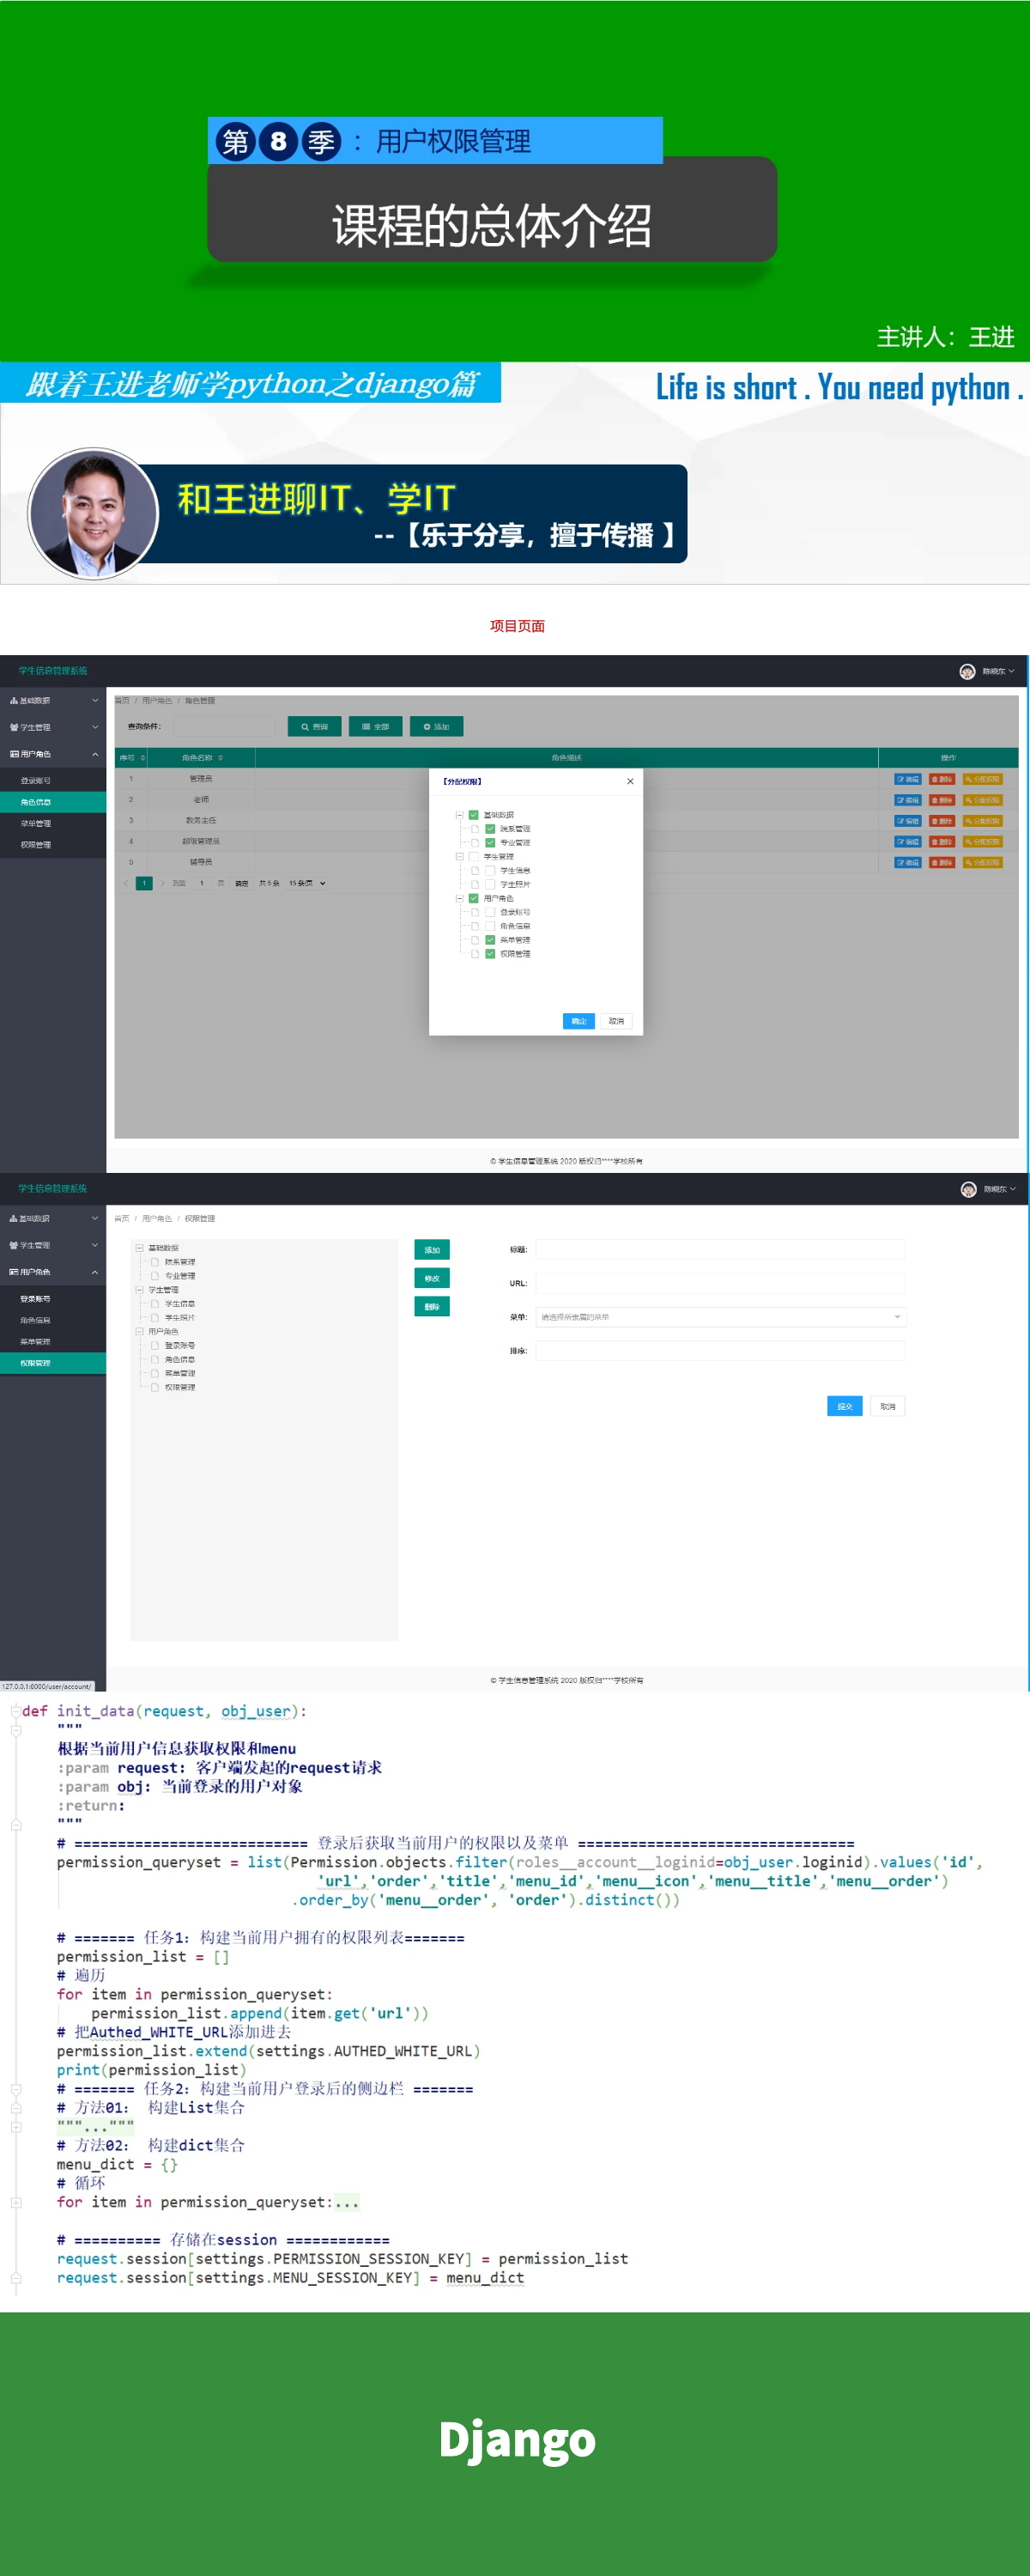Check the 学生信息 checkbox in the dialog

pos(490,870)
